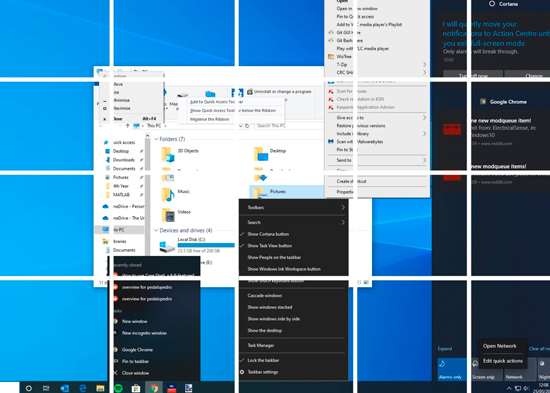Click the Task View taskbar button
This screenshot has height=393, width=550.
[46, 388]
